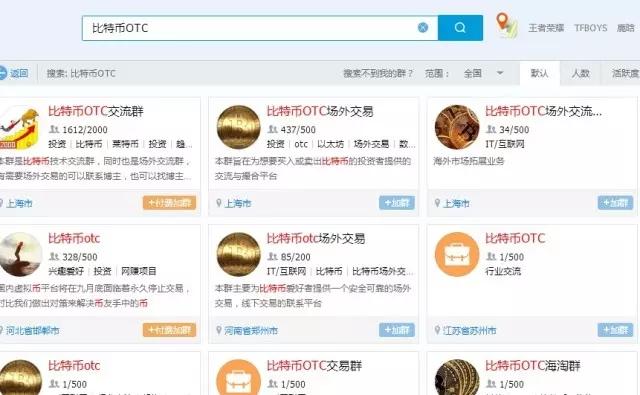
Task: Click 付费加群 on 比特币OTC交流群
Action: [x=169, y=203]
